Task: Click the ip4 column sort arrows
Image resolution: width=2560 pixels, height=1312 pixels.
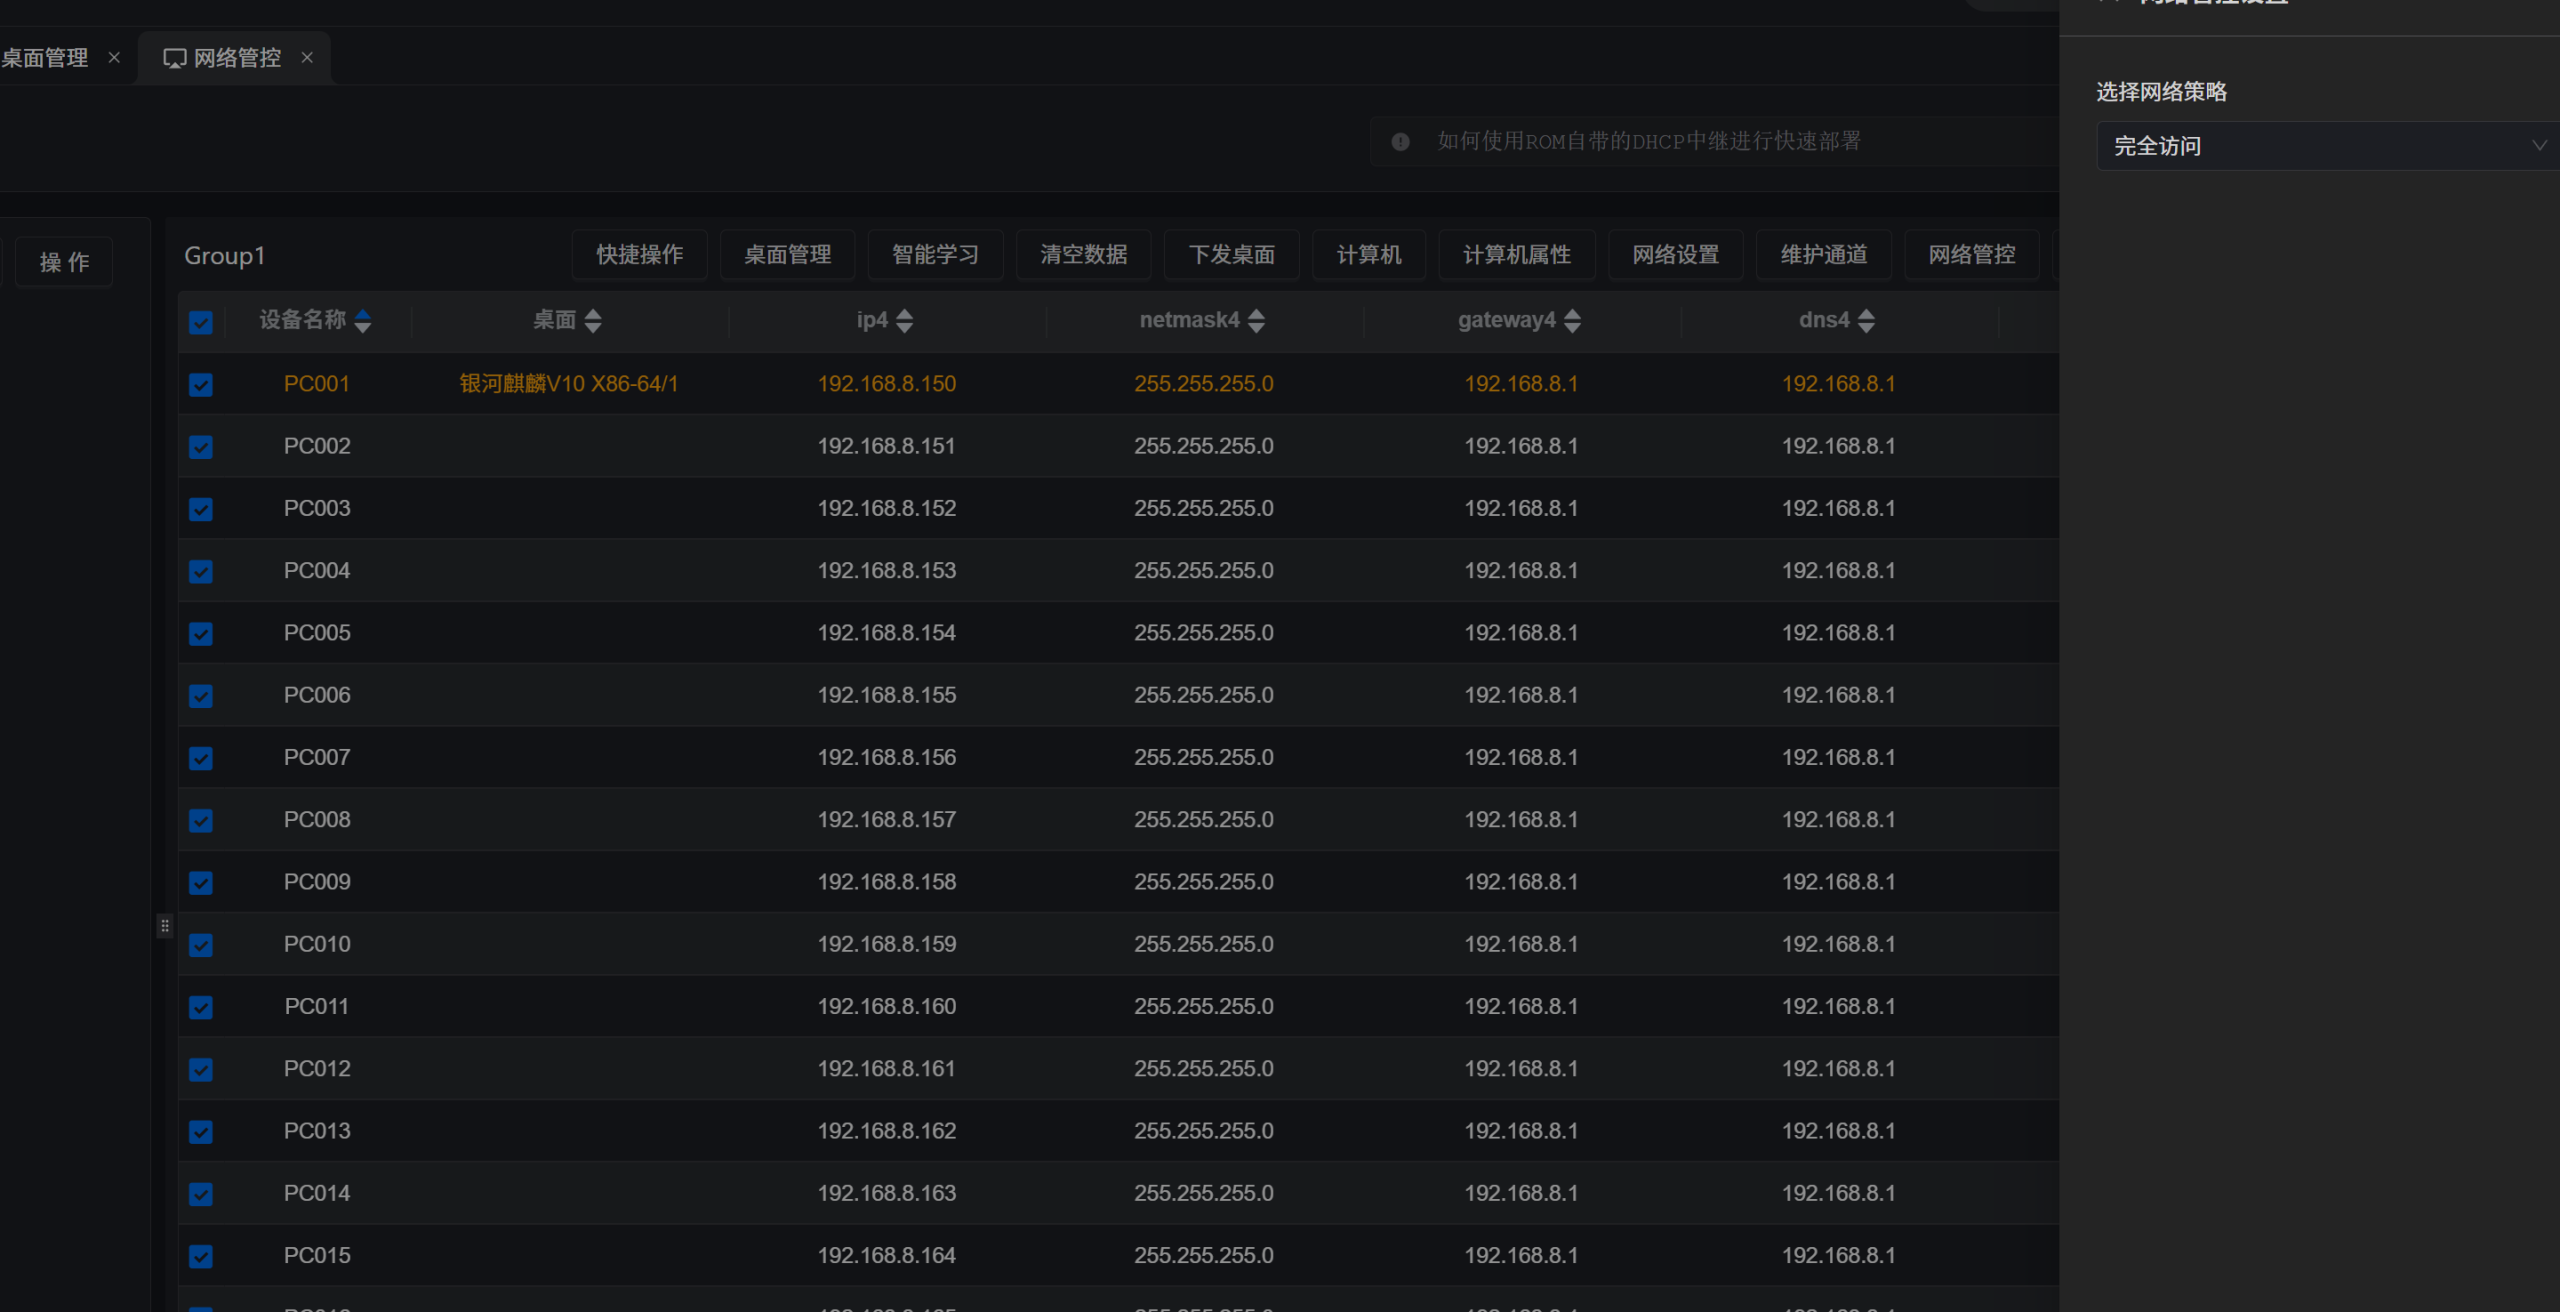Action: pyautogui.click(x=905, y=321)
